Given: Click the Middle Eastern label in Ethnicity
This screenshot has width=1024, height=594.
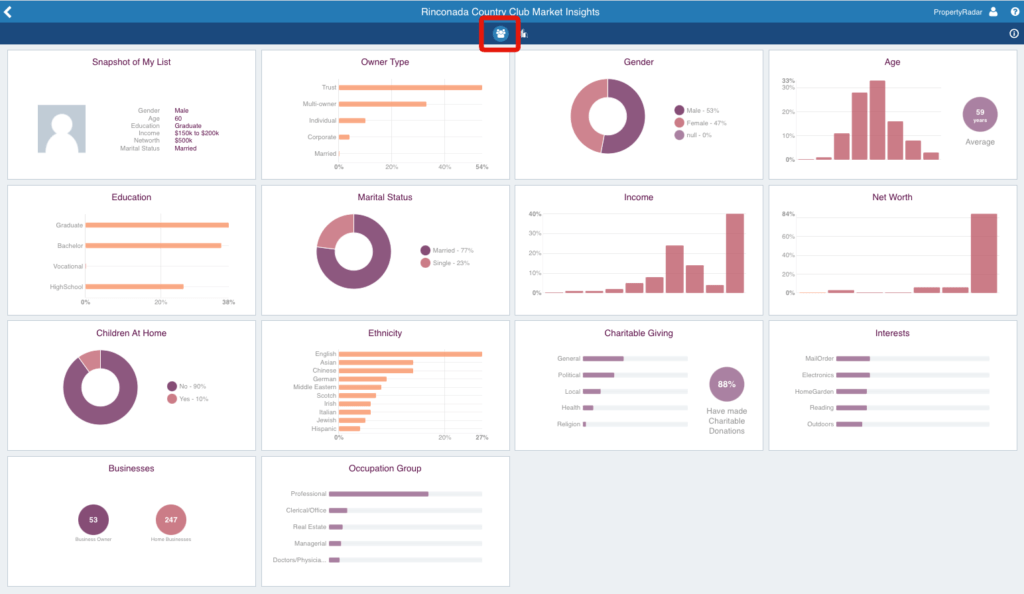Looking at the screenshot, I should tap(314, 387).
